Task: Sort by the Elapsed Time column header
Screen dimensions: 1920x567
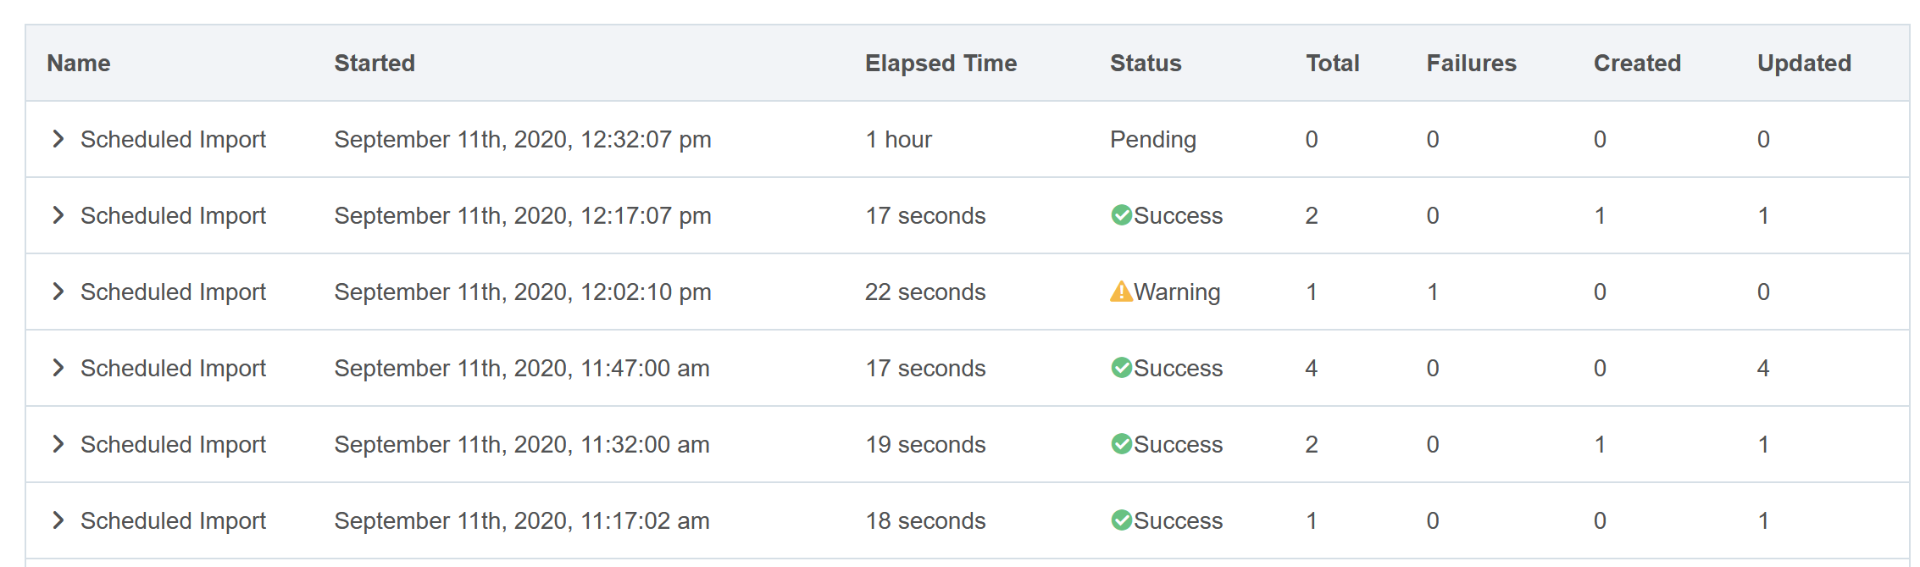Action: pyautogui.click(x=941, y=63)
